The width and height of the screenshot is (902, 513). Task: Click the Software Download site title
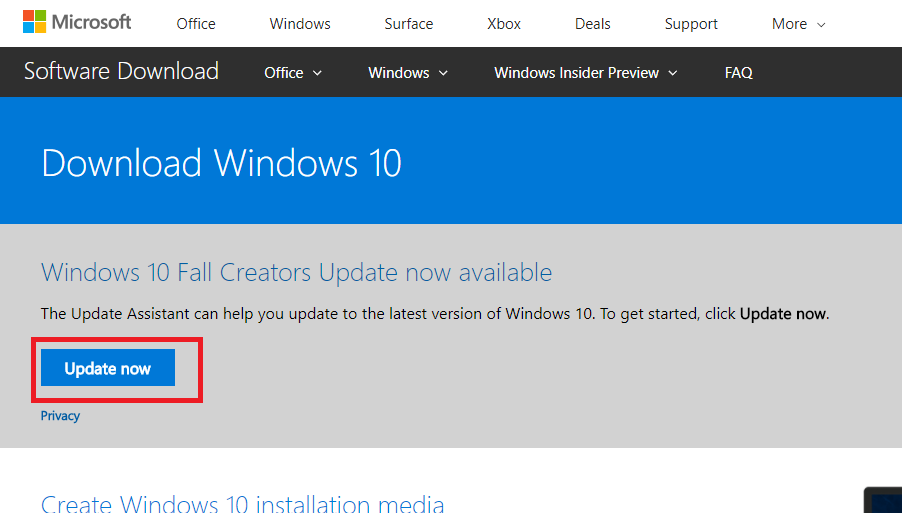pos(121,72)
